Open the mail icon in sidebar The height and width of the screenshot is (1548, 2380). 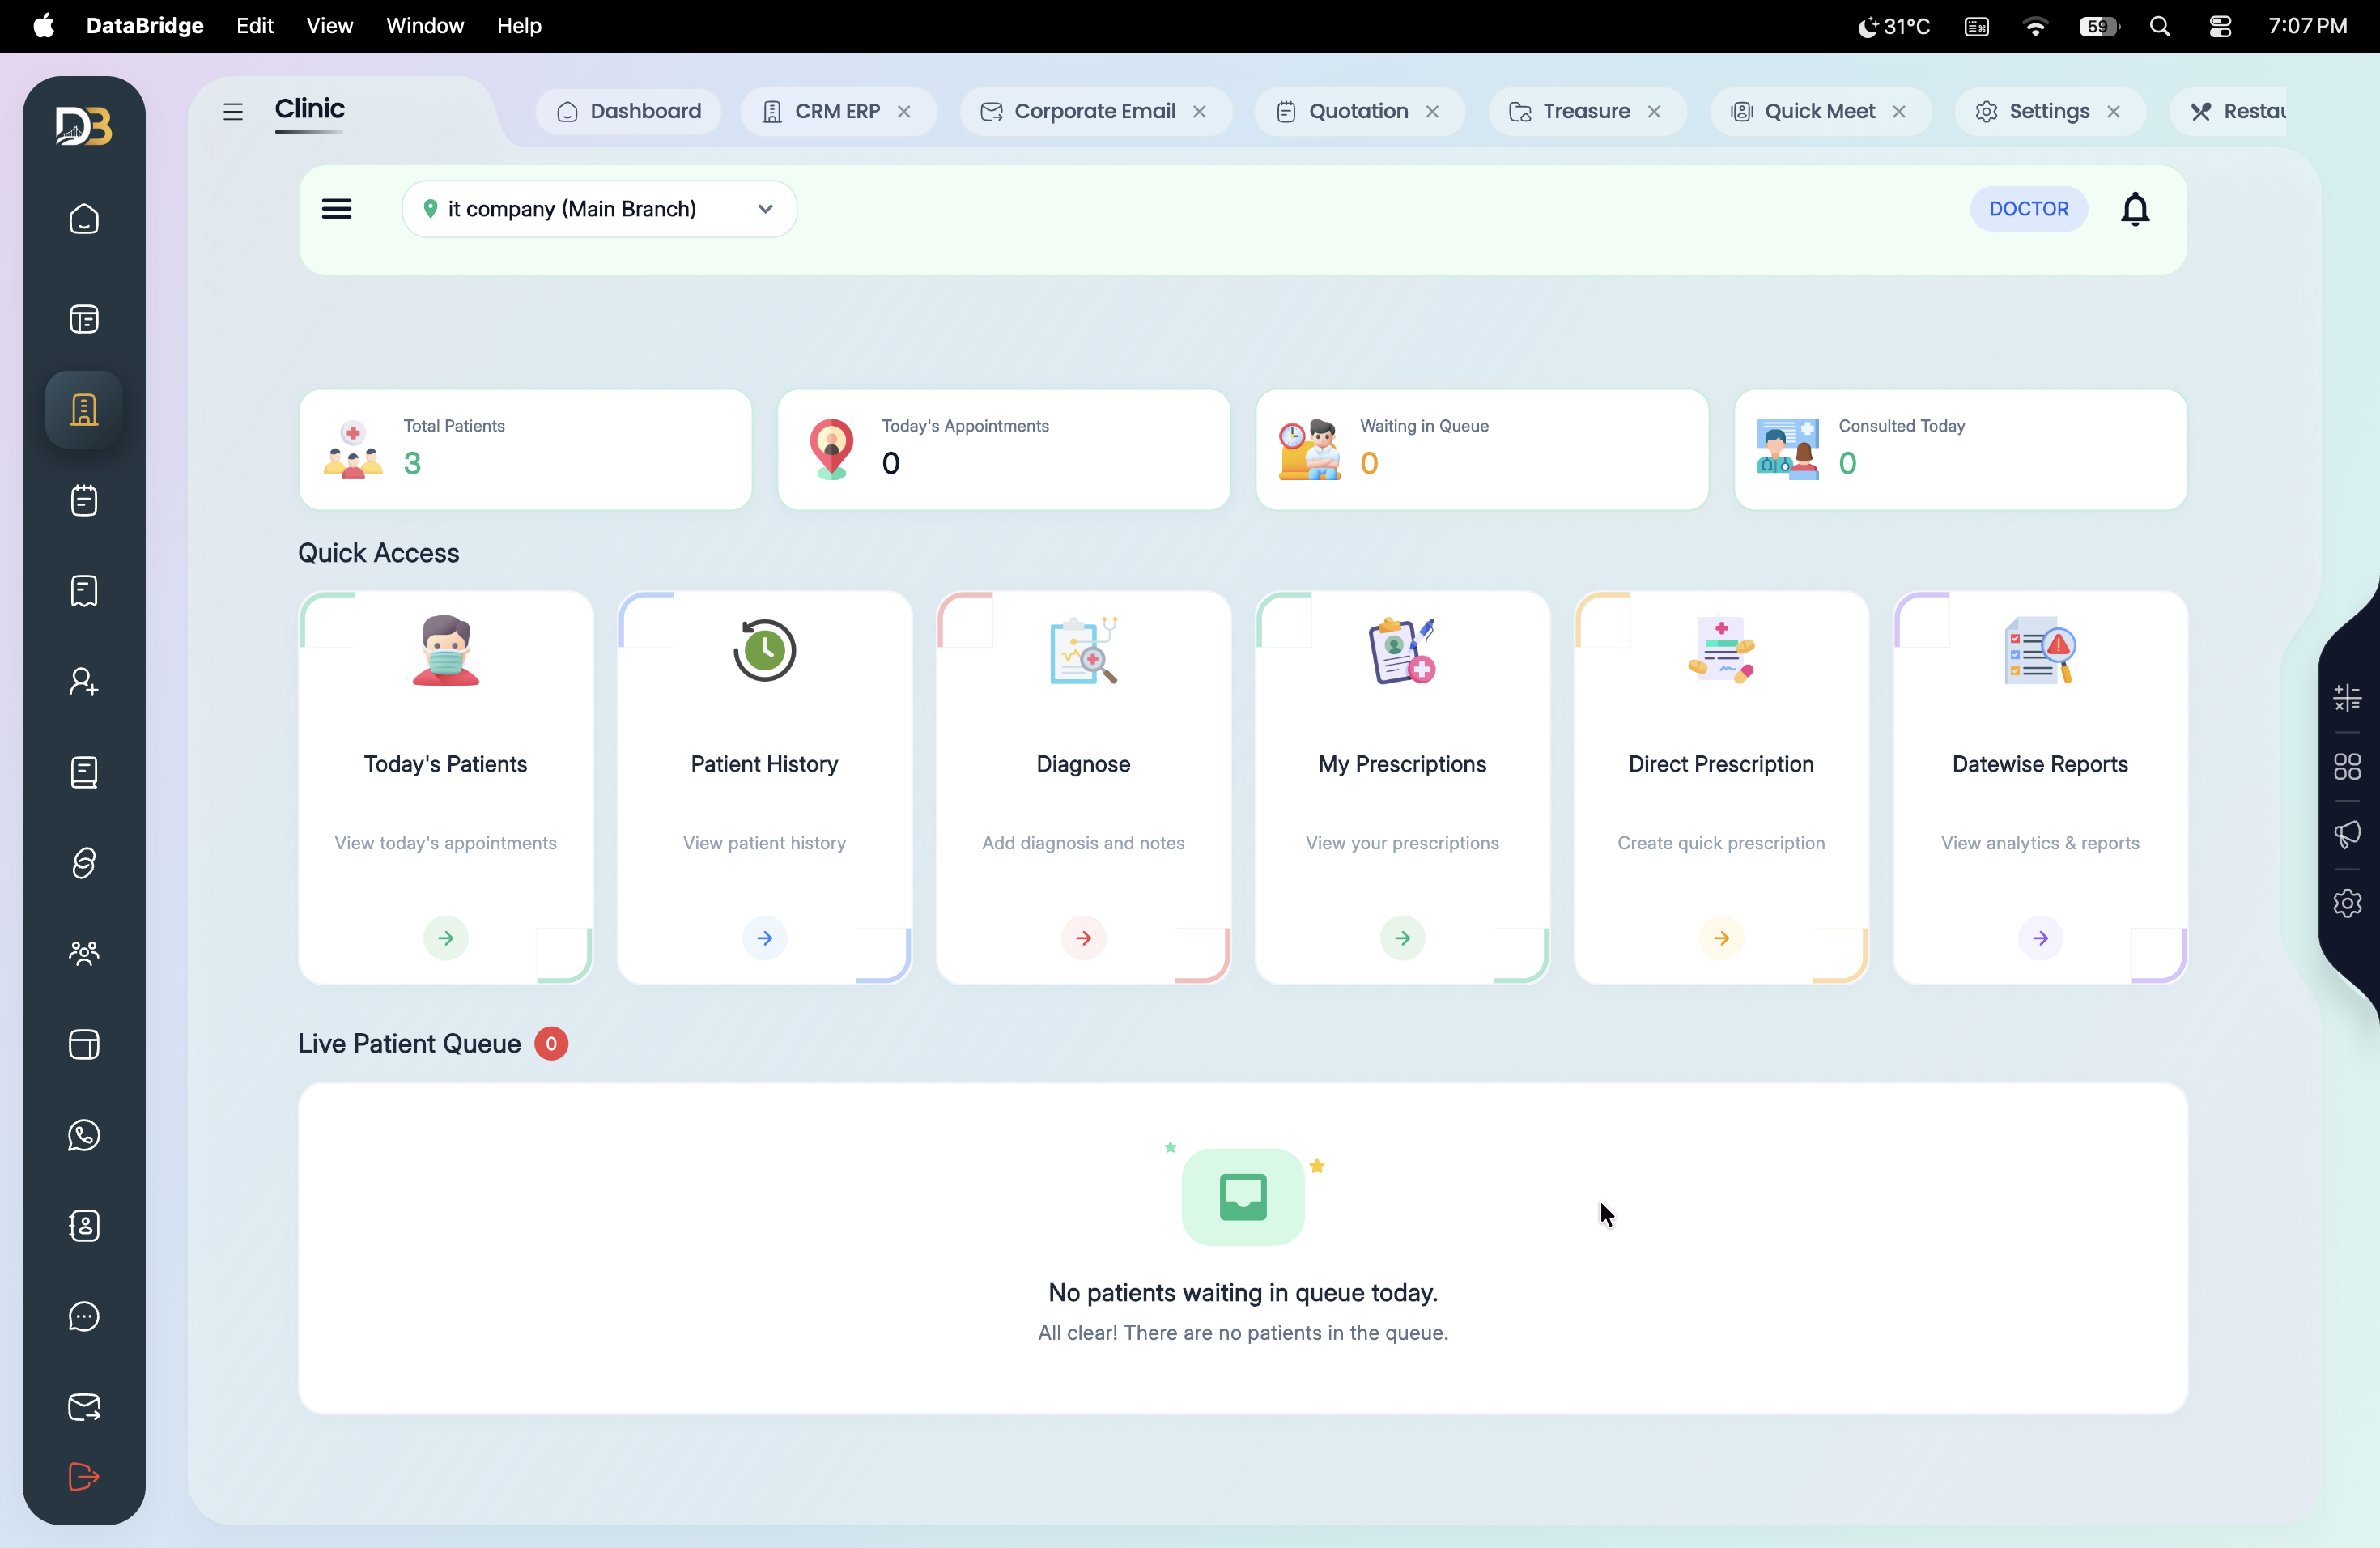click(x=84, y=1407)
